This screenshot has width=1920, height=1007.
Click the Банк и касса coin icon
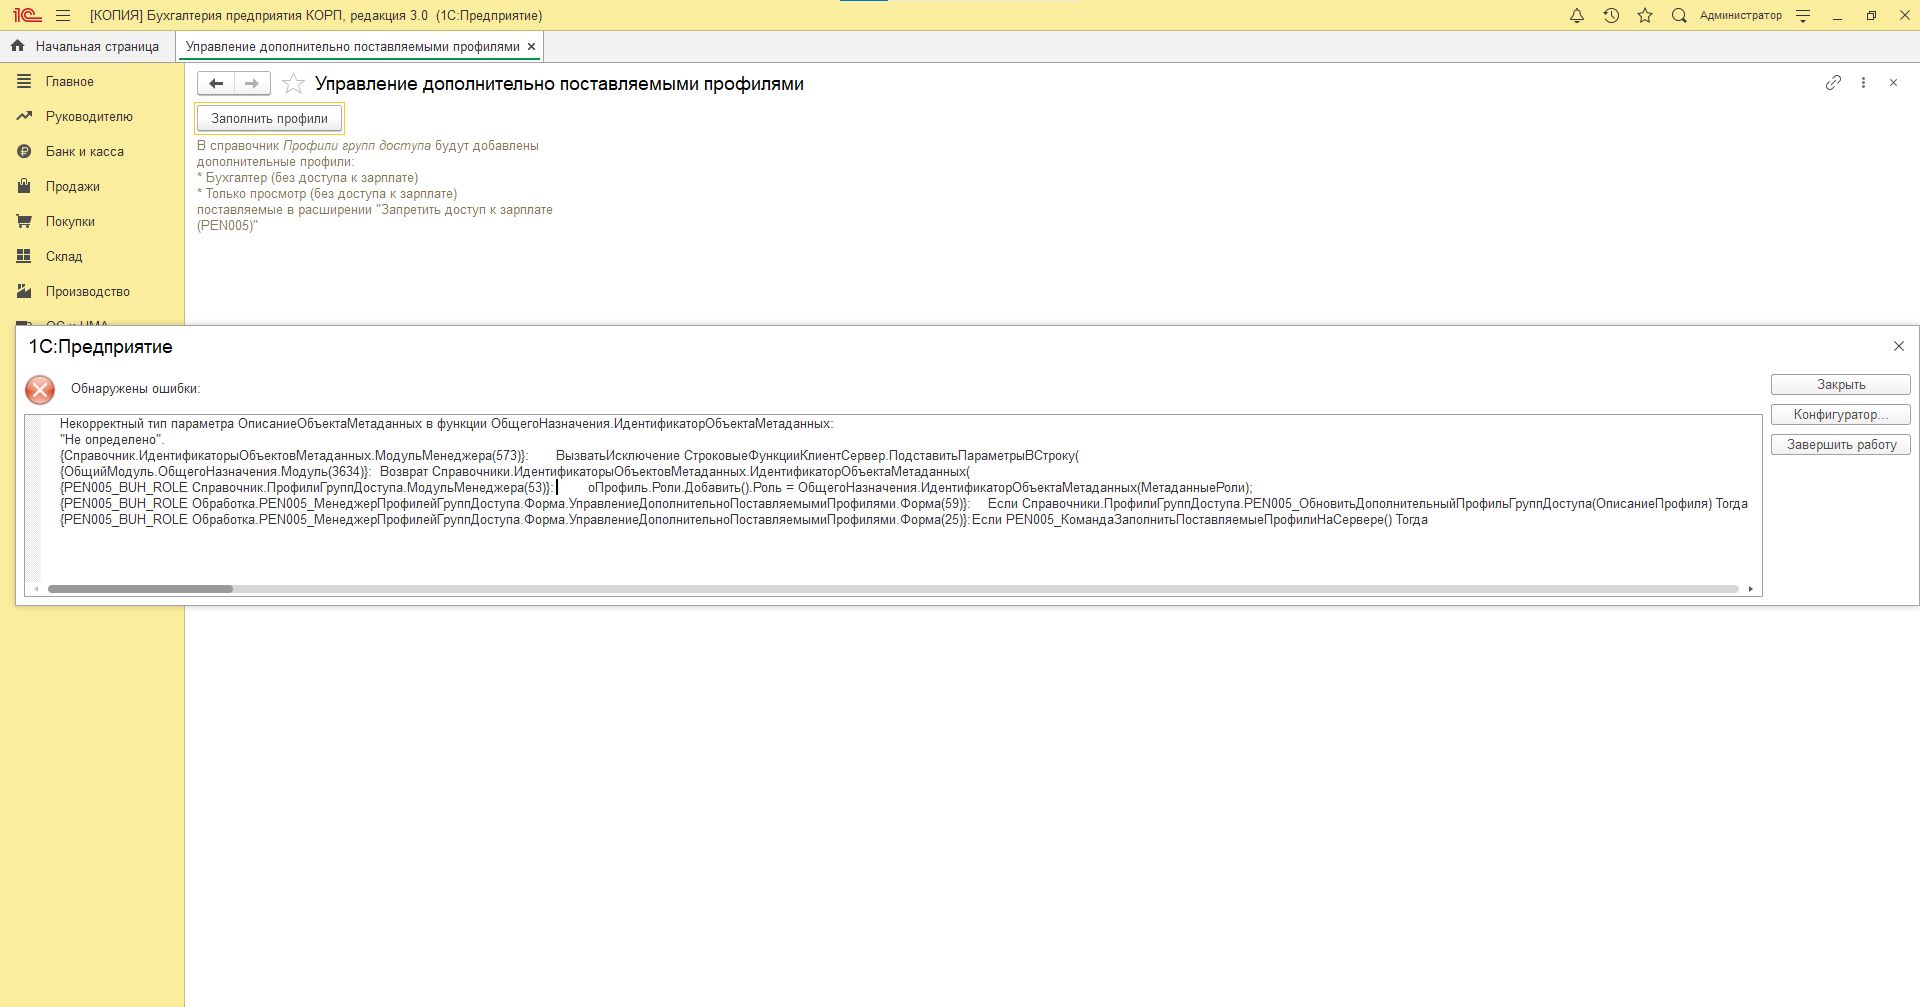pos(24,152)
